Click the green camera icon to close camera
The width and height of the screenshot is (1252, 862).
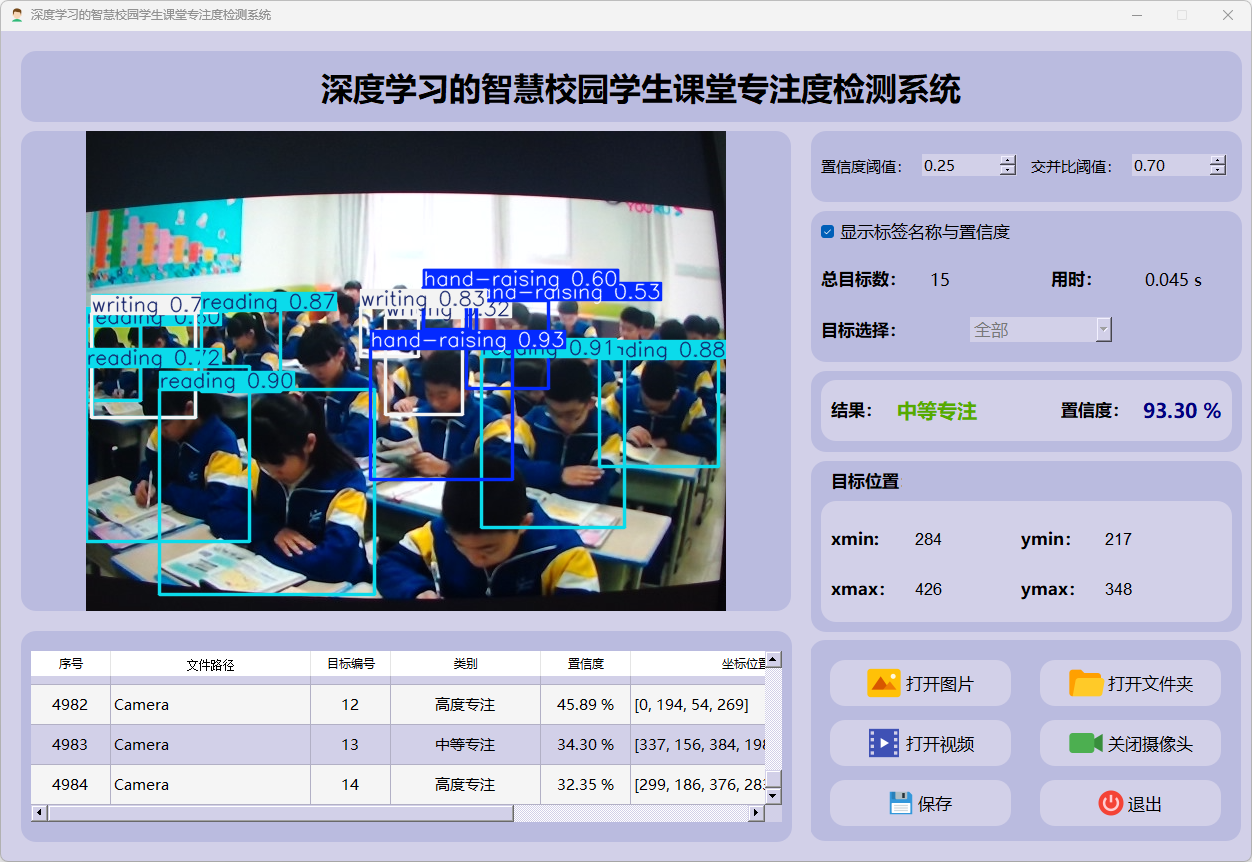click(x=1085, y=743)
